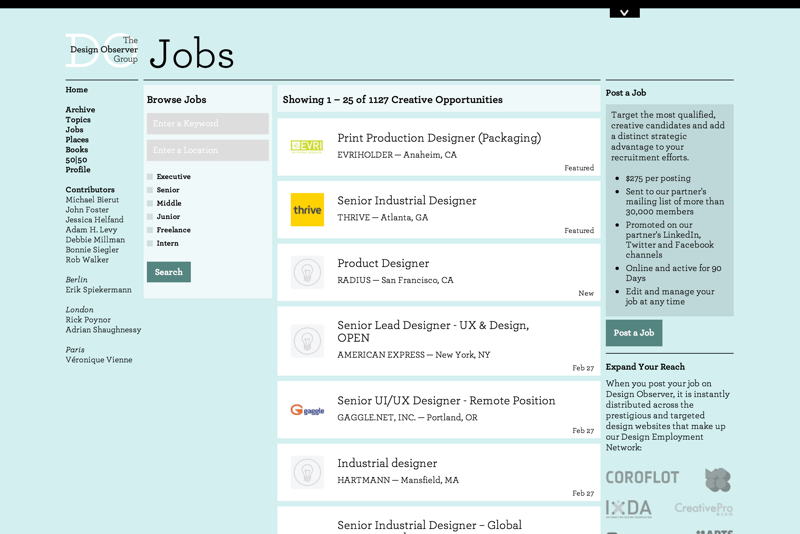Click the Expand Your Reach heading
The image size is (800, 534).
[x=645, y=367]
